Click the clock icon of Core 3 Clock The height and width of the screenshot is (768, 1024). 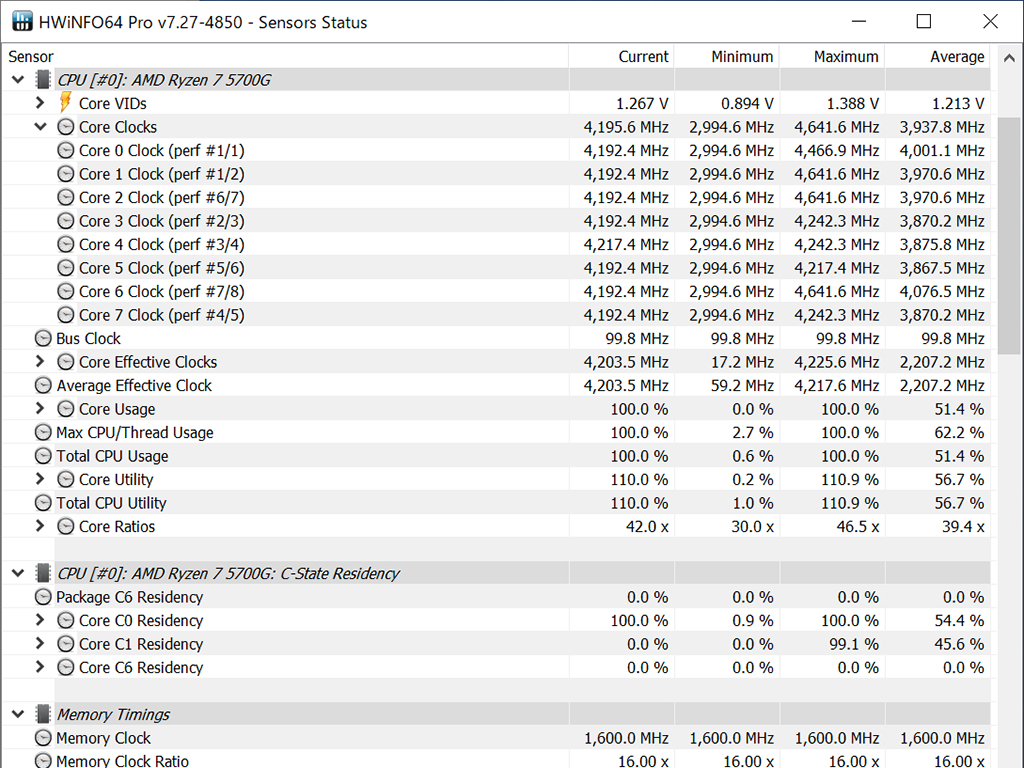coord(65,221)
